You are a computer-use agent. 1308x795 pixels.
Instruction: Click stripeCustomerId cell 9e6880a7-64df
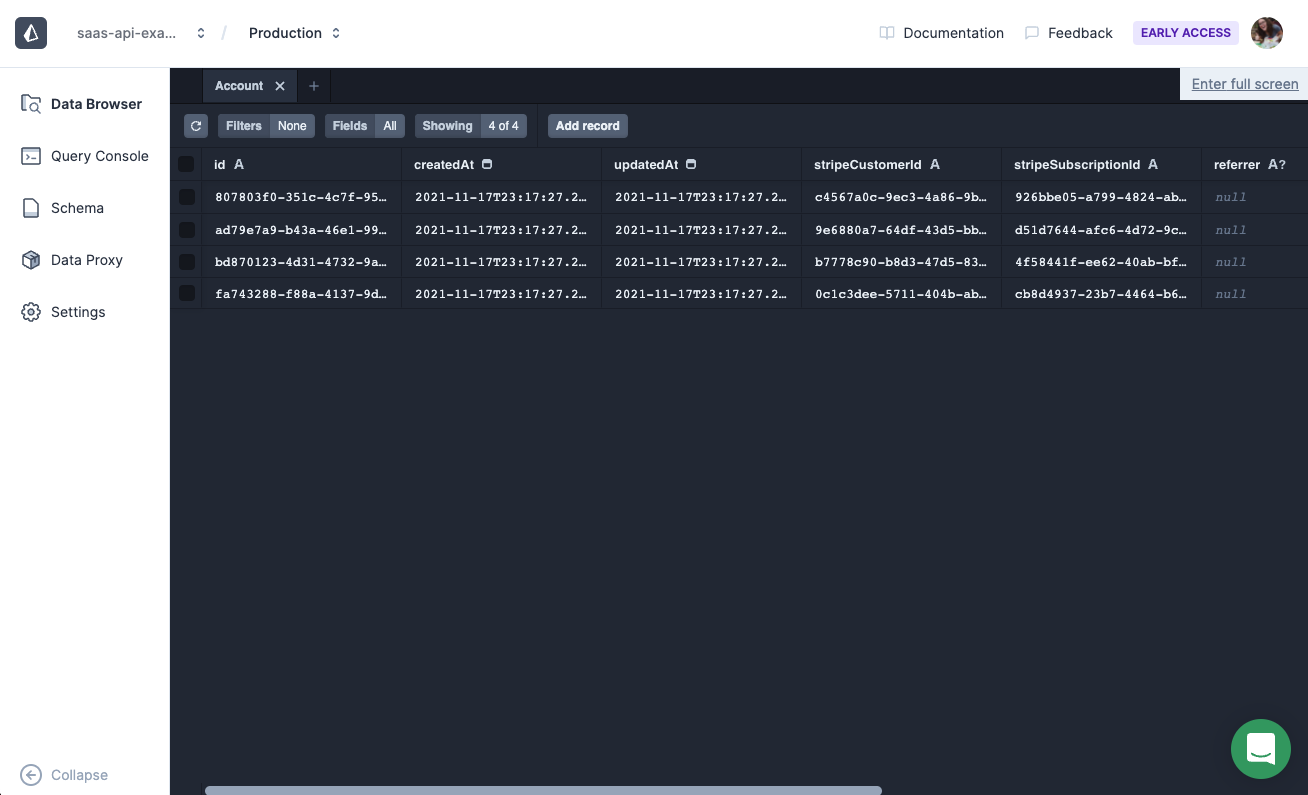(x=902, y=230)
